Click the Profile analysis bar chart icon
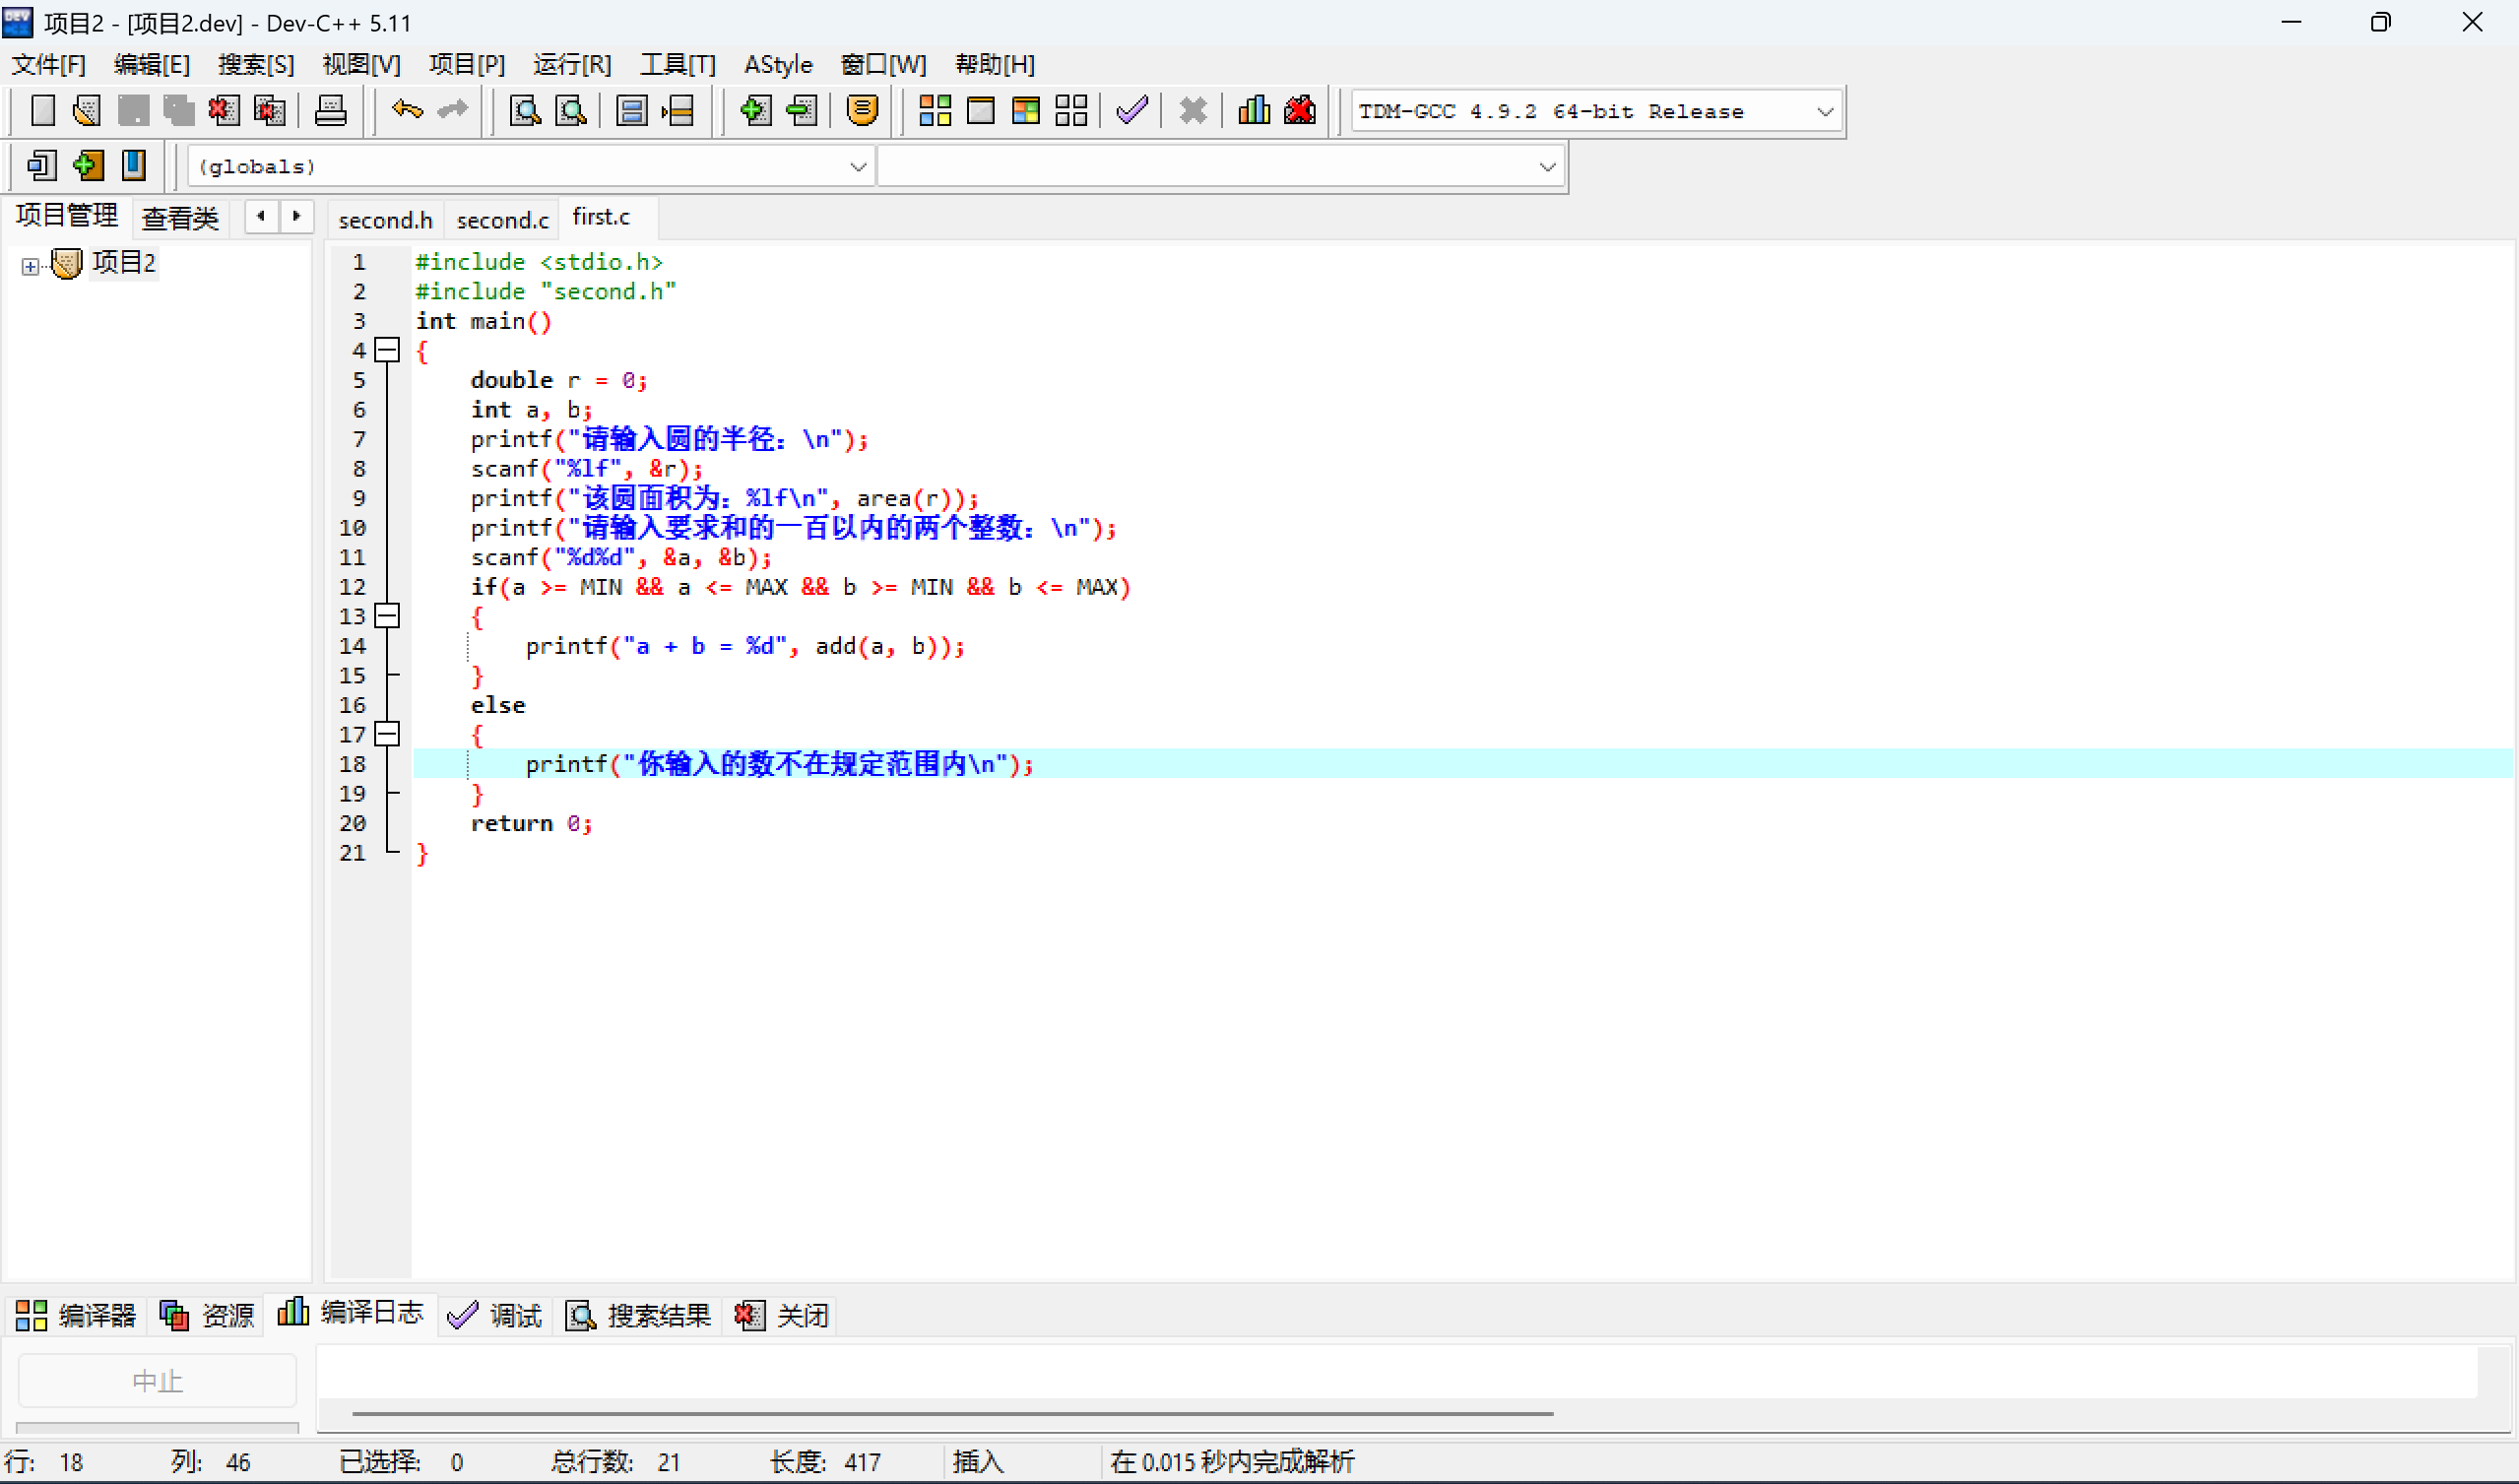 point(1253,110)
